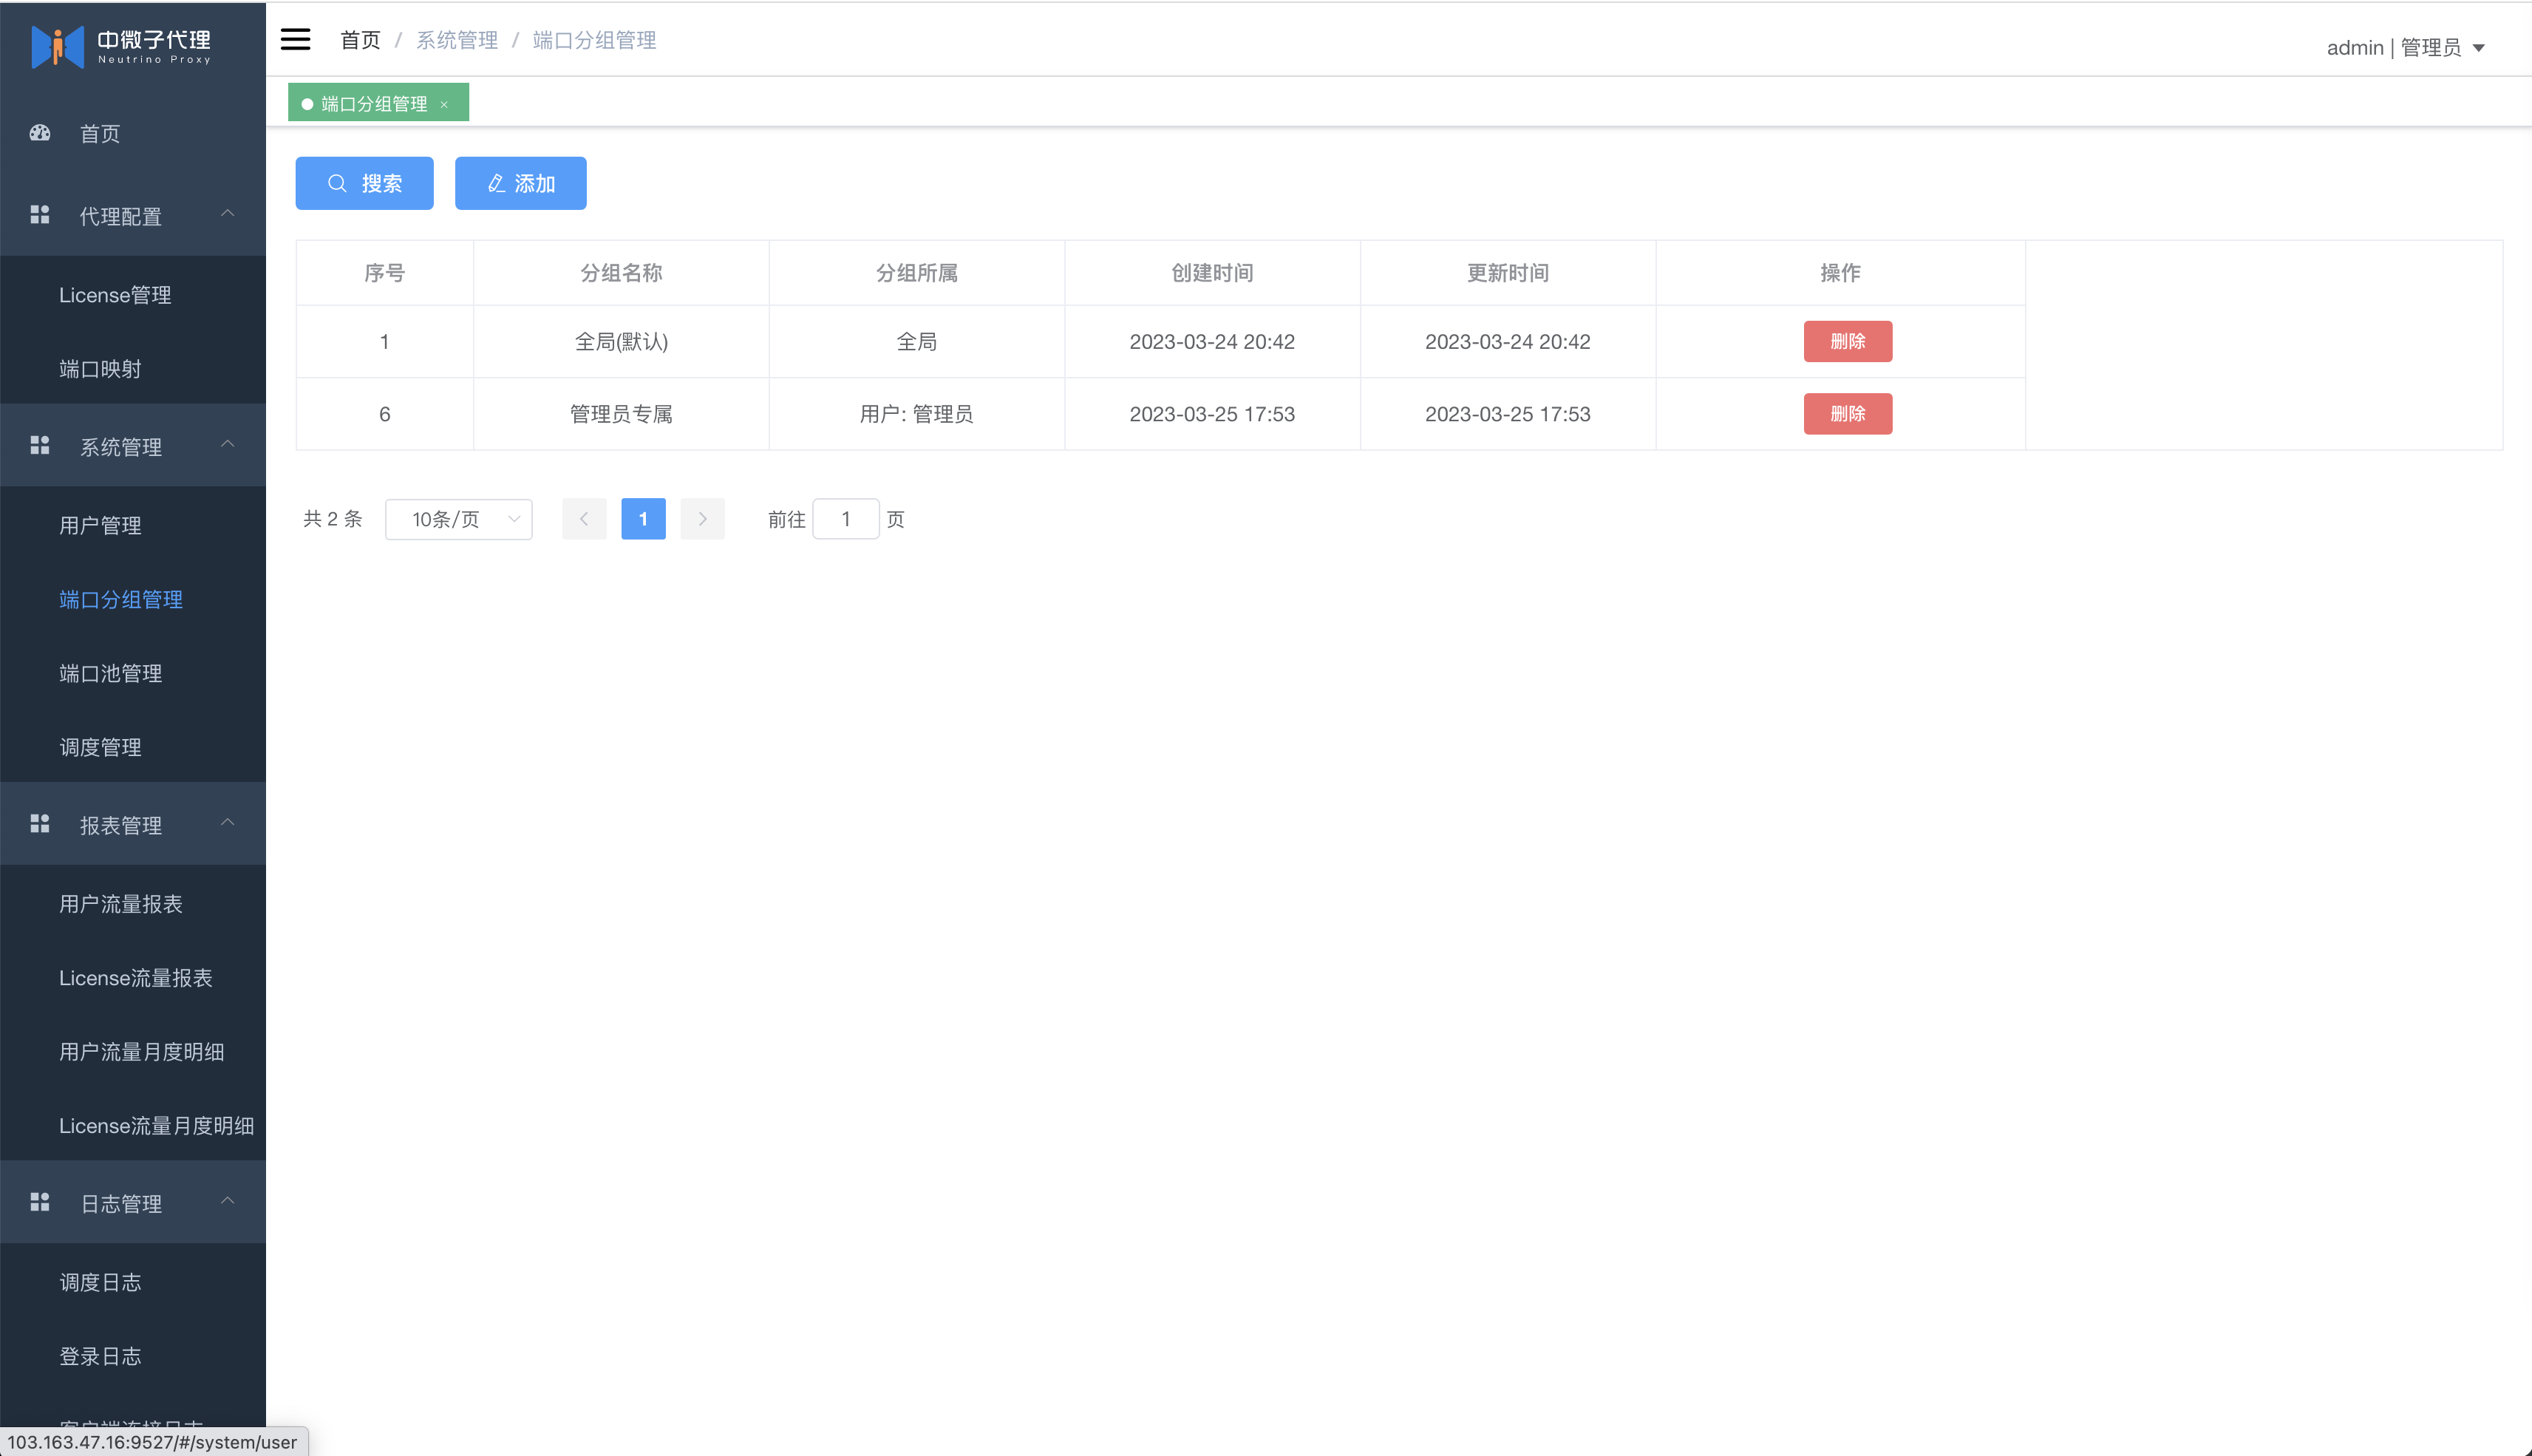Click the 全局(默认) group name cell
2532x1456 pixels.
(621, 341)
